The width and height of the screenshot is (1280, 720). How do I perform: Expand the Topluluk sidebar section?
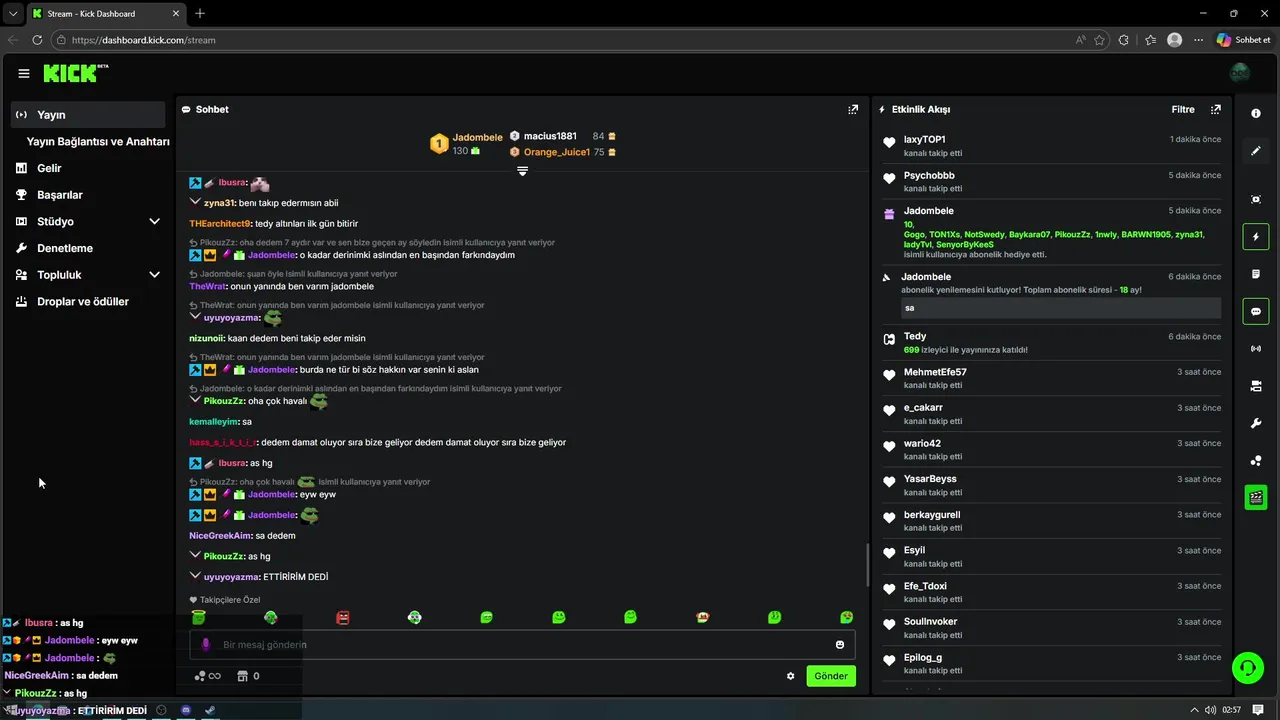pyautogui.click(x=154, y=274)
